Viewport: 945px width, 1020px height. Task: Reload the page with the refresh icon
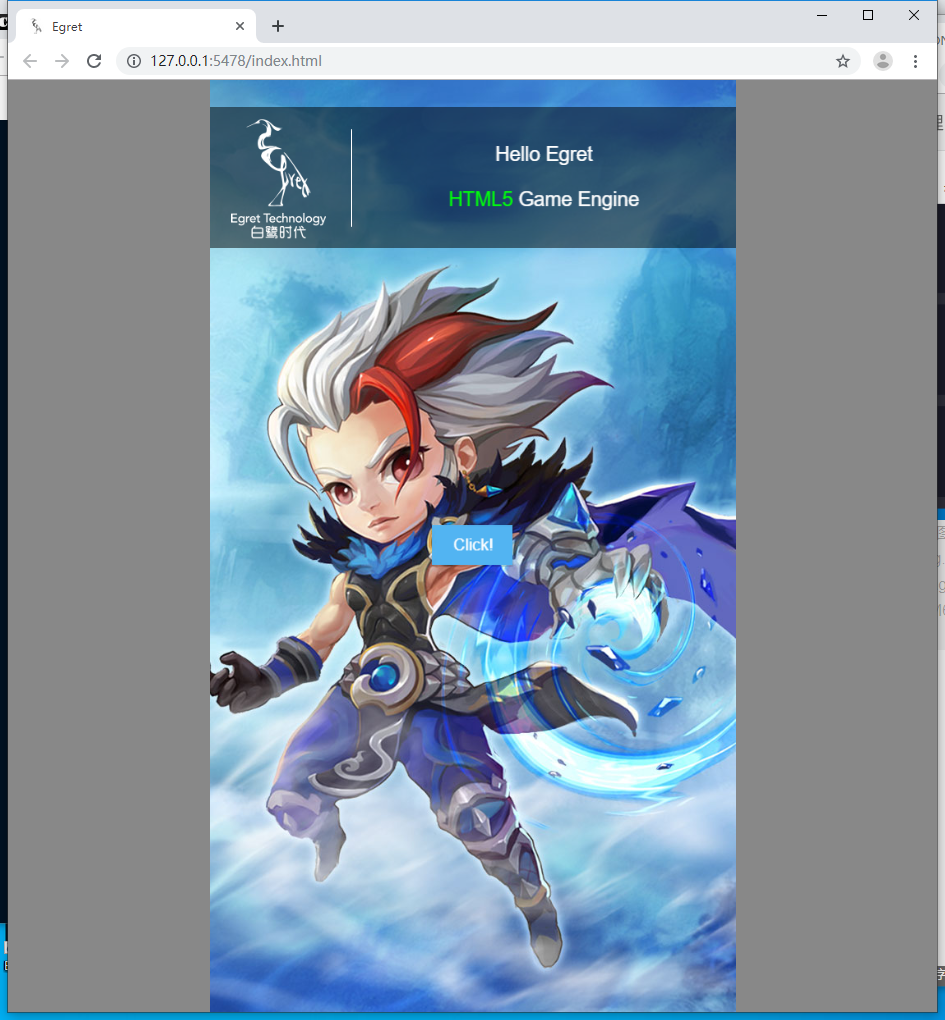coord(94,61)
